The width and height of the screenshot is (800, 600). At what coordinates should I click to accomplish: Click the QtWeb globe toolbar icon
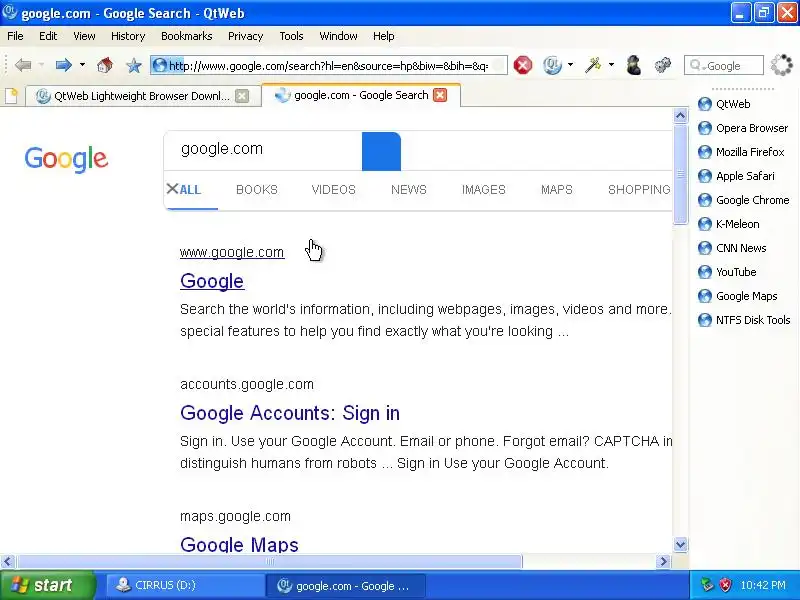(x=552, y=65)
